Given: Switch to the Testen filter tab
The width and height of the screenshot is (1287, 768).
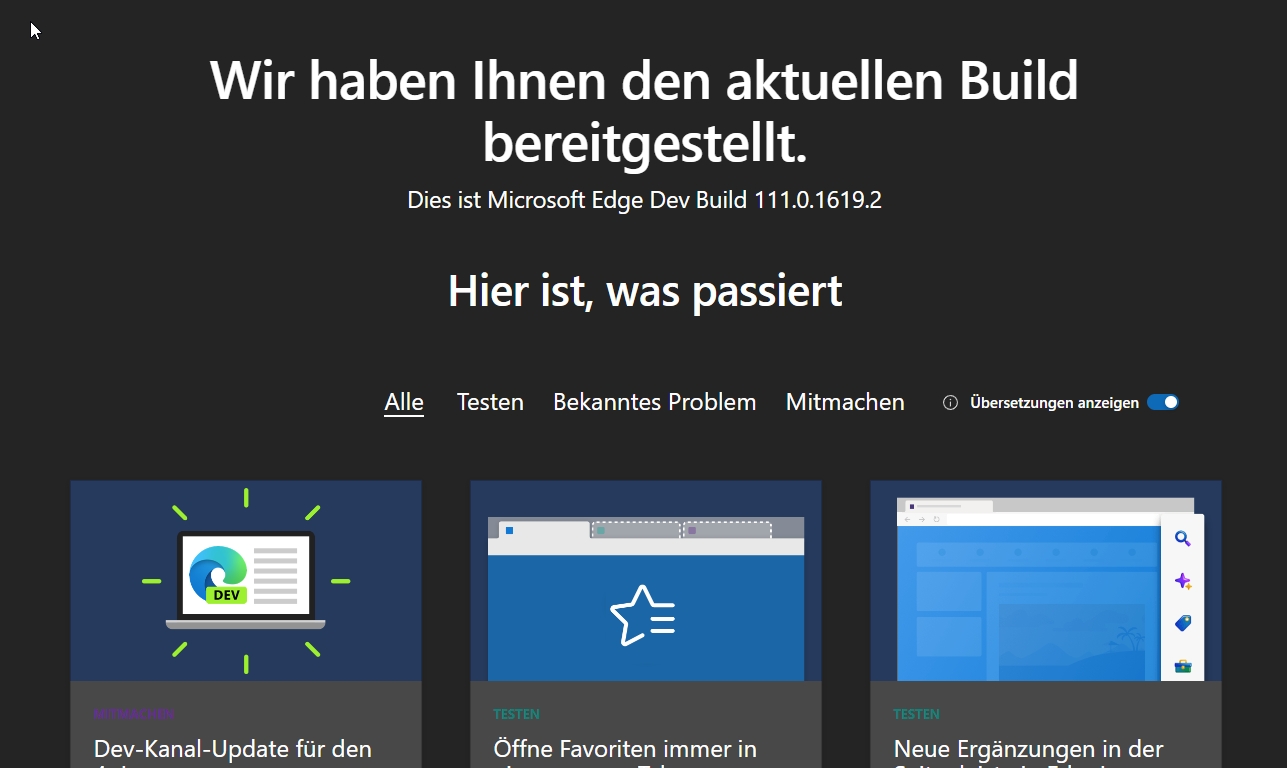Looking at the screenshot, I should 490,402.
